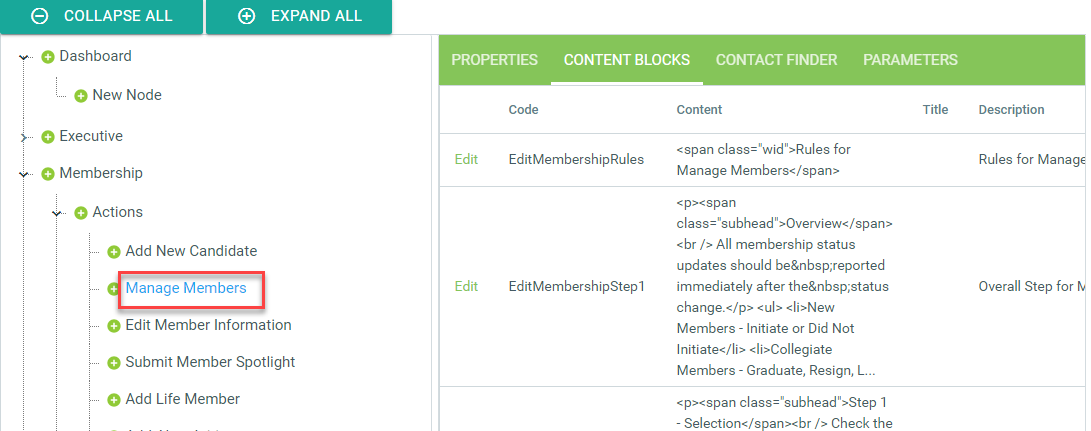Click the green plus icon beside Dashboard
The width and height of the screenshot is (1091, 431).
point(48,57)
